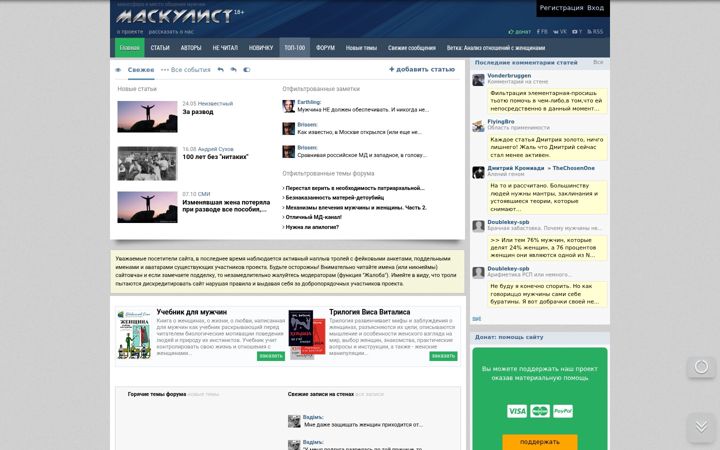
Task: Click the eye icon beside Свежее tab
Action: (118, 70)
